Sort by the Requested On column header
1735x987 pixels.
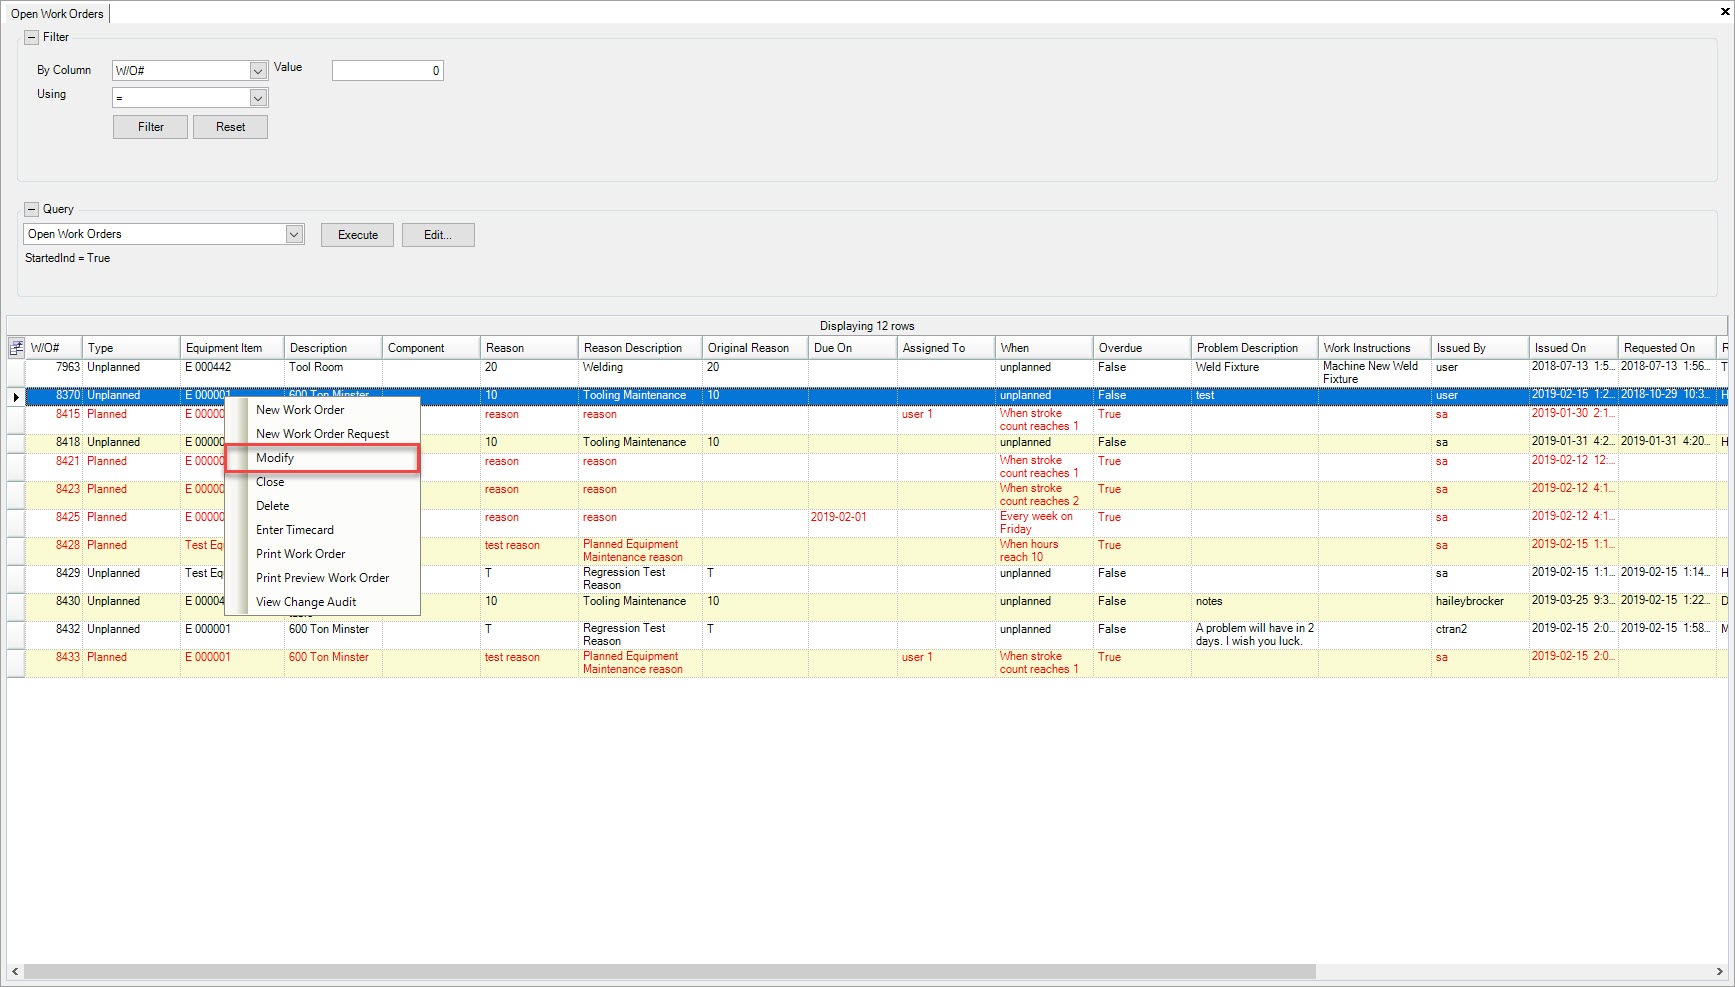click(1668, 348)
